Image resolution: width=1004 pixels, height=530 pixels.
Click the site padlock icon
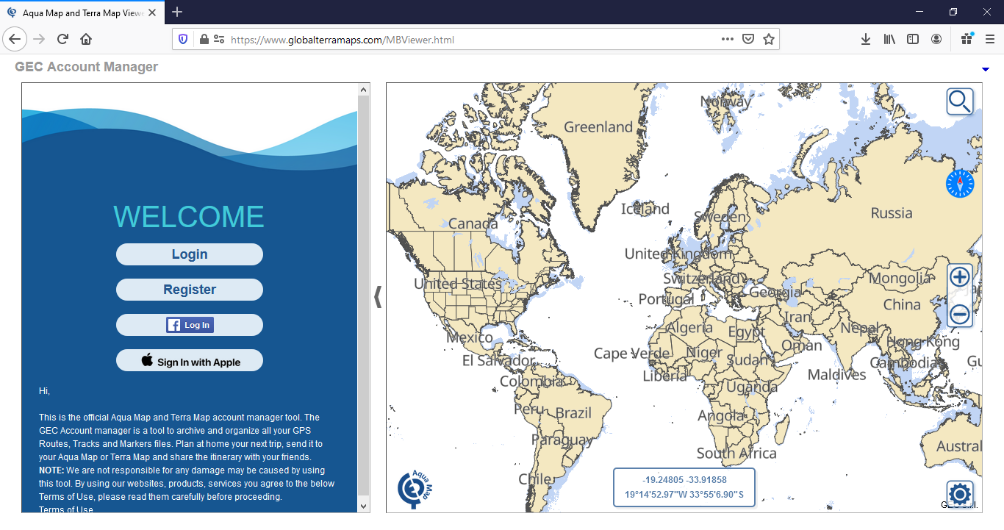click(204, 39)
